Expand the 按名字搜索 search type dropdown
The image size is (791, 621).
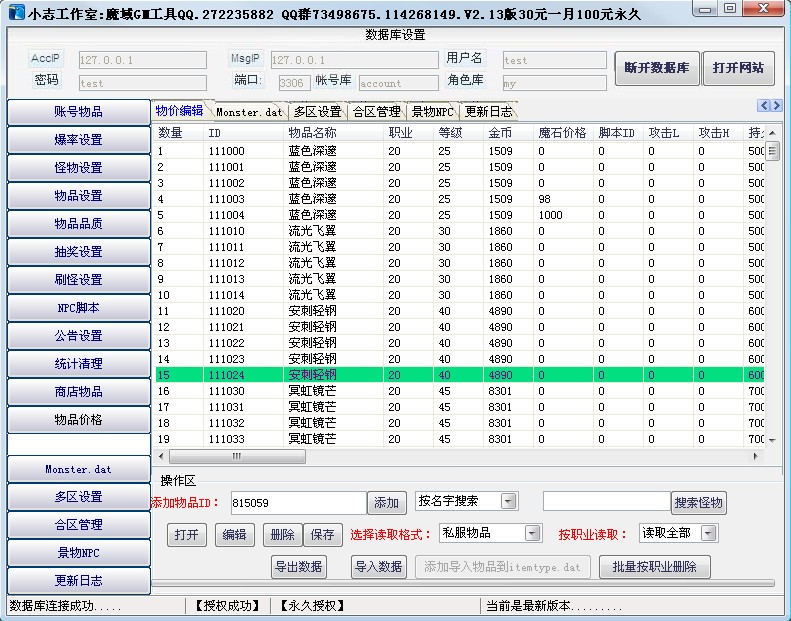(x=508, y=501)
